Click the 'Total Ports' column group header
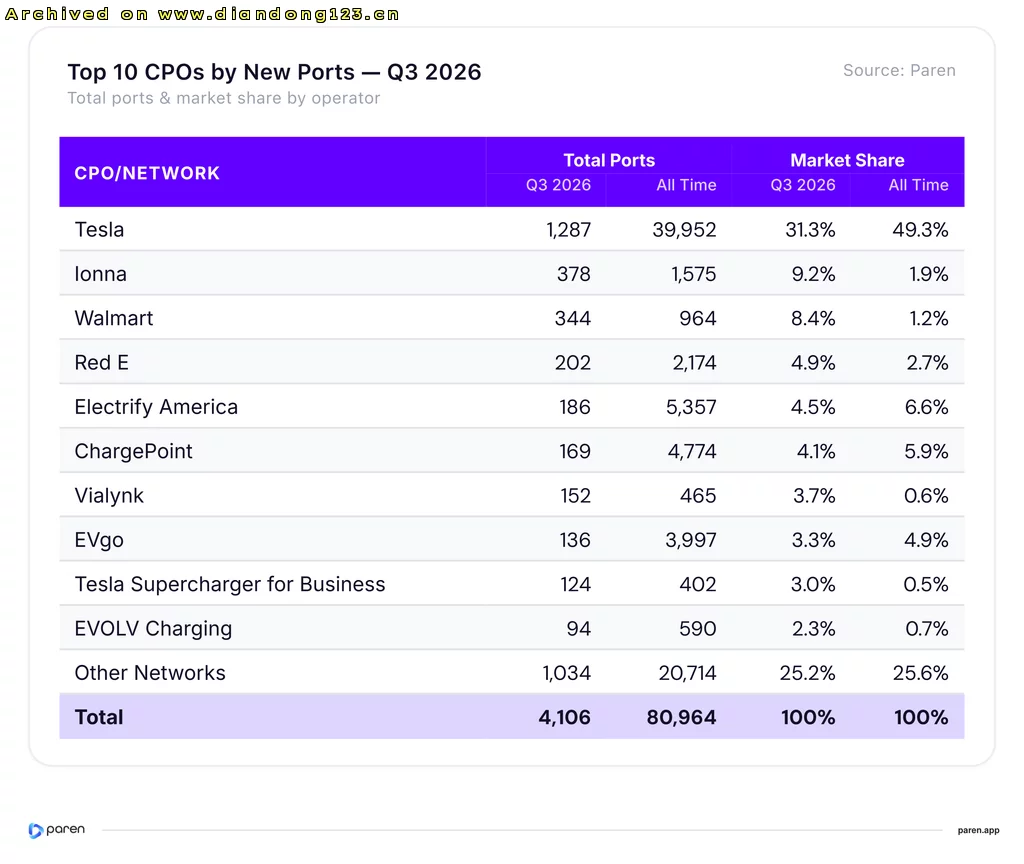 [x=609, y=160]
